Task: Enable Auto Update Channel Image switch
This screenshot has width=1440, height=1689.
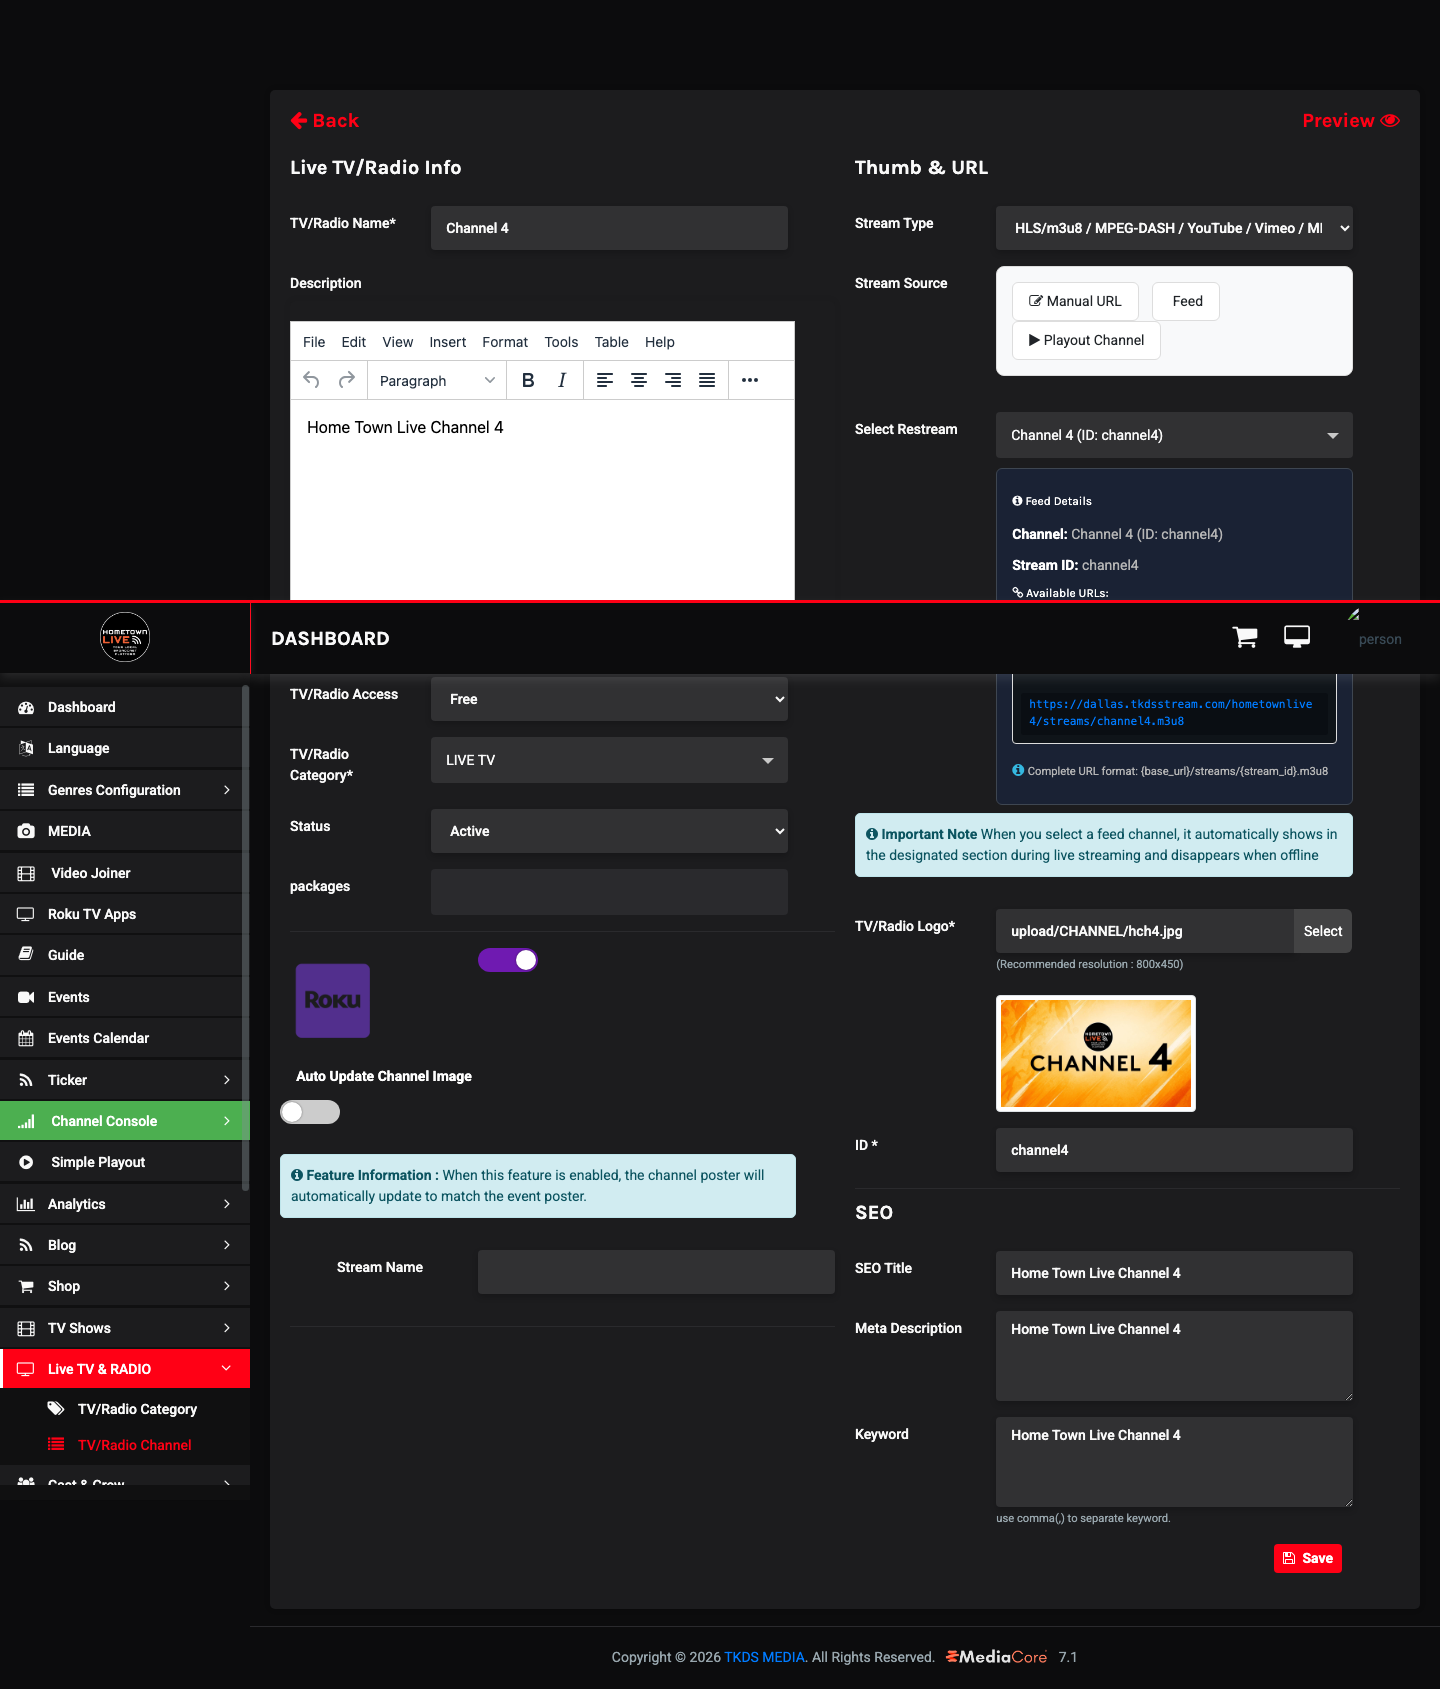Action: (310, 1112)
